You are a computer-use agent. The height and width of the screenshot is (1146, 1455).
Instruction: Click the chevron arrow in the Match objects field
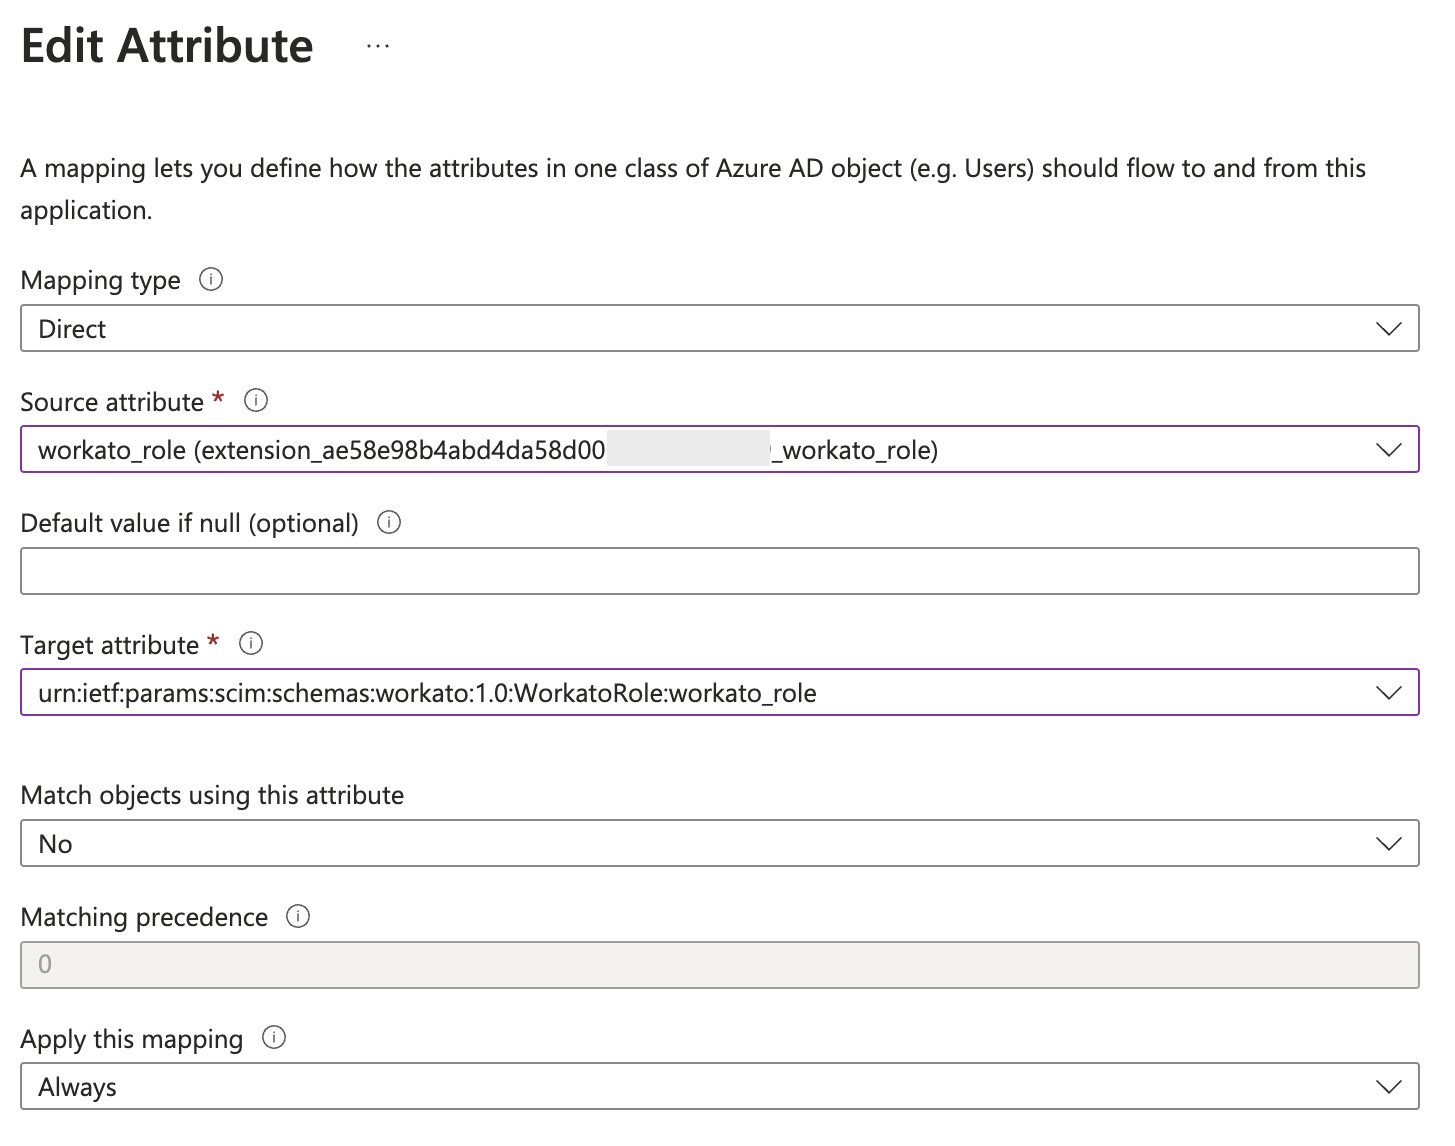coord(1389,844)
